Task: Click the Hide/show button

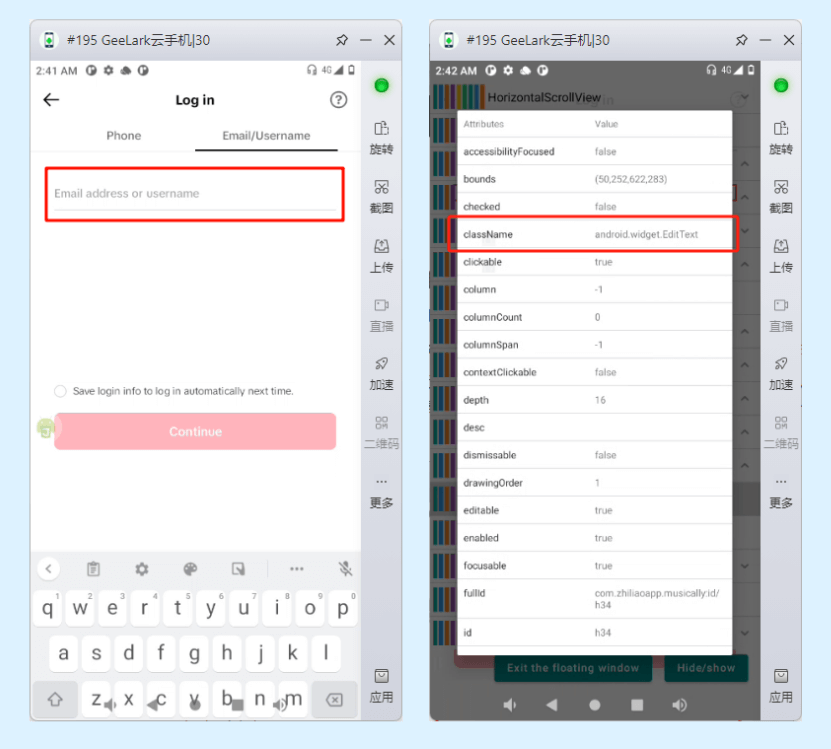Action: (x=706, y=668)
